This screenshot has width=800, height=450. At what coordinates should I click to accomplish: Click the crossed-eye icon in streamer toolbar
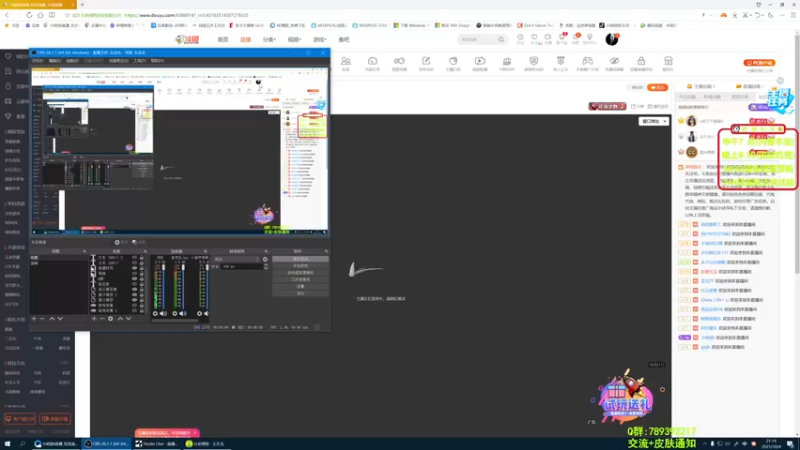click(x=614, y=61)
